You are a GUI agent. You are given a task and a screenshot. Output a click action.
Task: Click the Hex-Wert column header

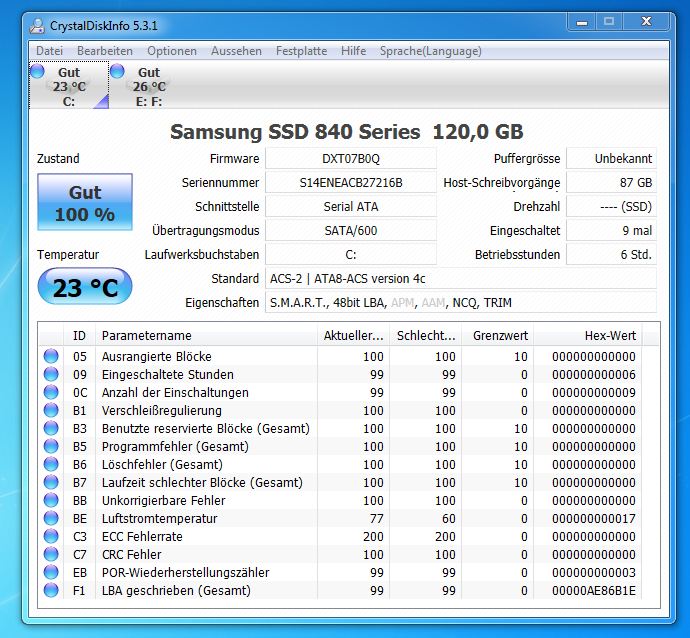coord(587,336)
